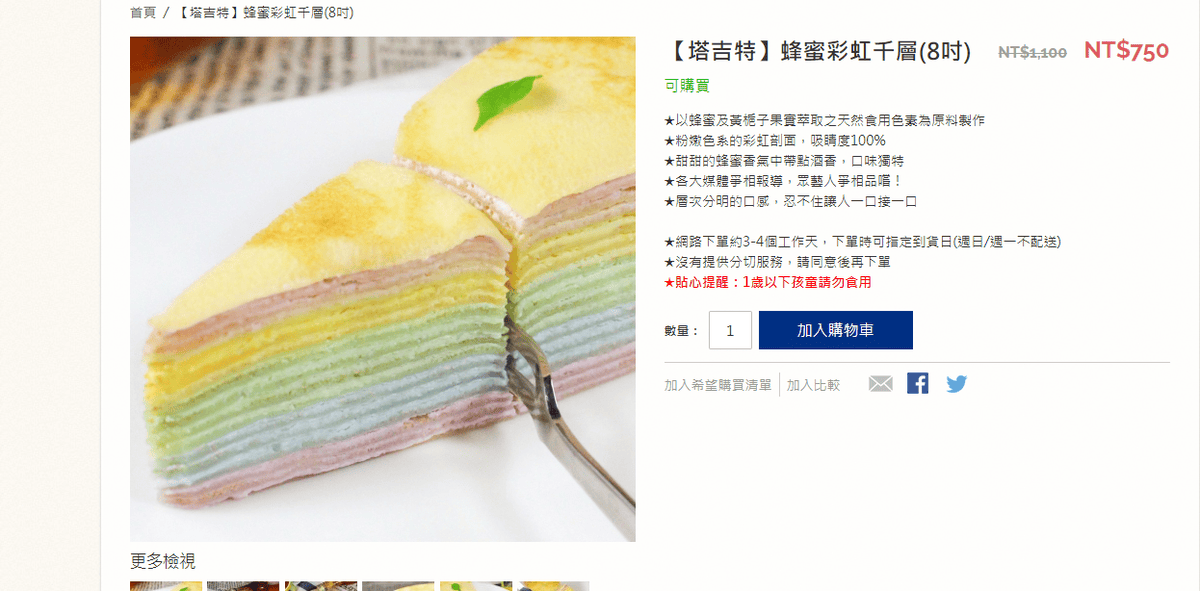Share product via the email envelope icon
1200x591 pixels.
(880, 384)
